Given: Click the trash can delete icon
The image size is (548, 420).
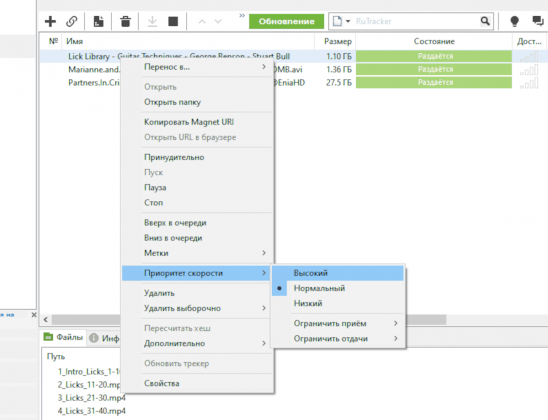Looking at the screenshot, I should [125, 21].
